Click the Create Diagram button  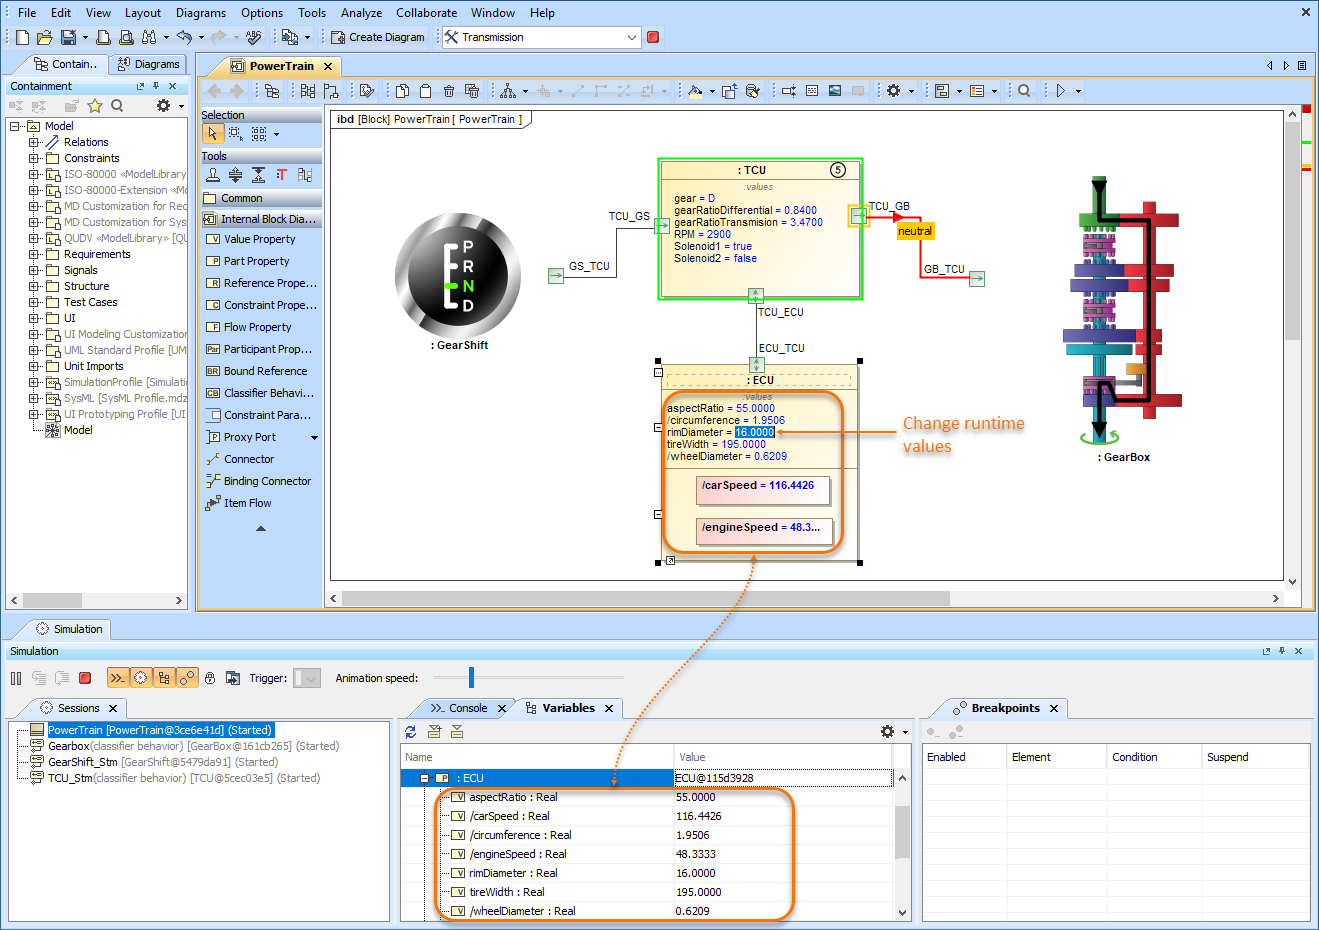378,37
